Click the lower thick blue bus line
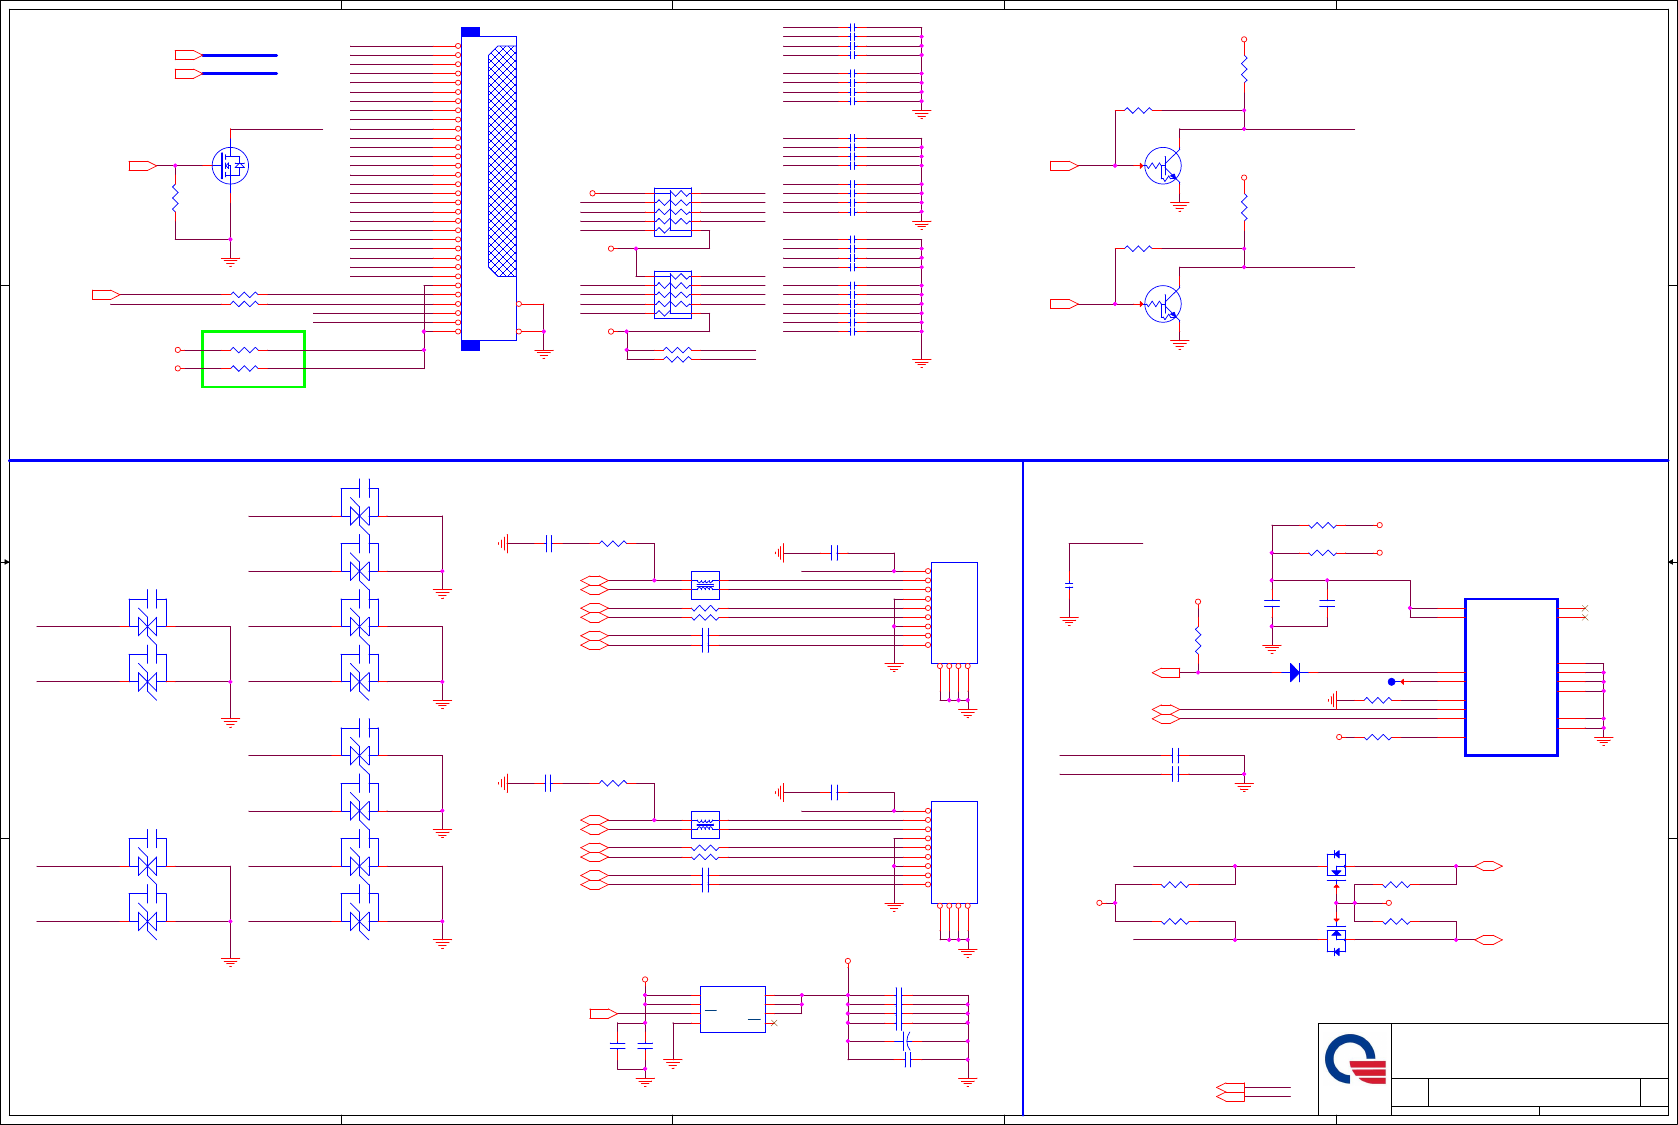Screen dimensions: 1678x1125 240,74
